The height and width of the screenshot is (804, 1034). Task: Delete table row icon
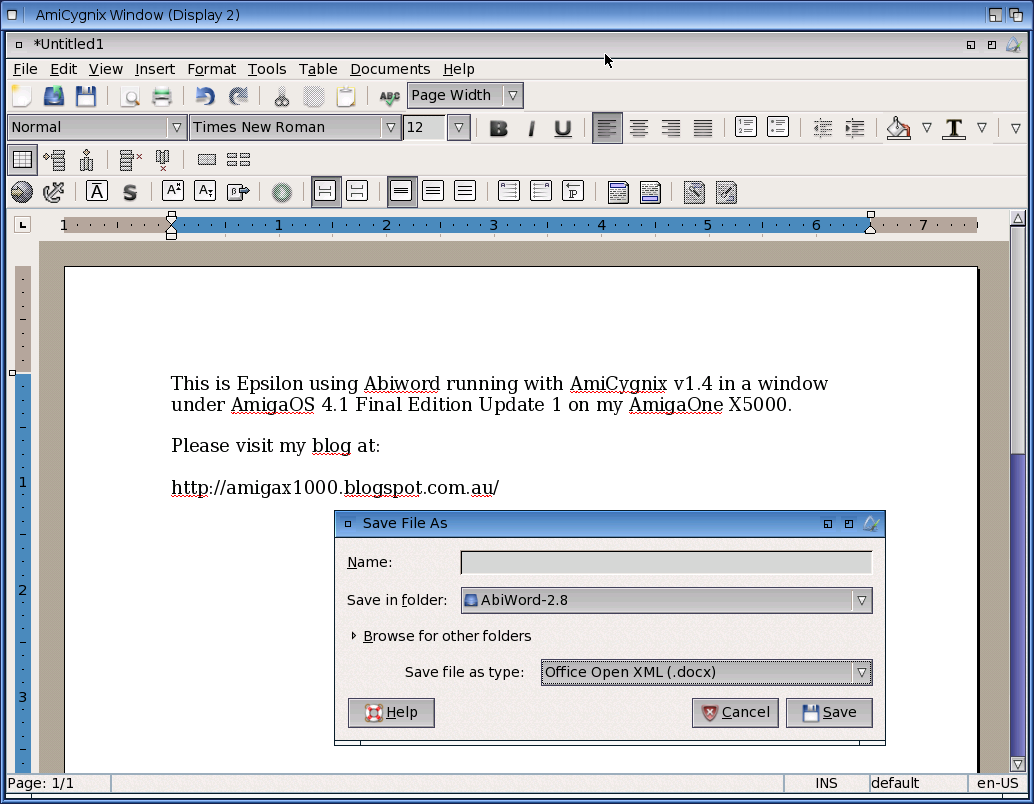[x=130, y=160]
